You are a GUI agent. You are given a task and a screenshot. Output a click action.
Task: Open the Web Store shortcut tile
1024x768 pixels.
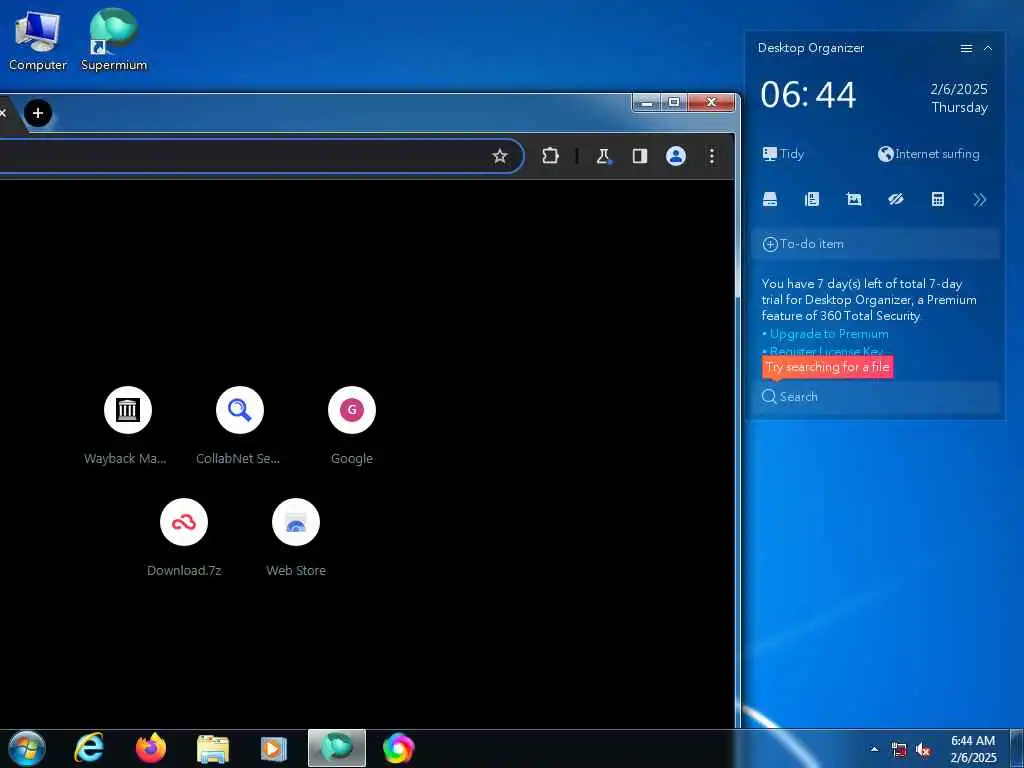point(296,537)
